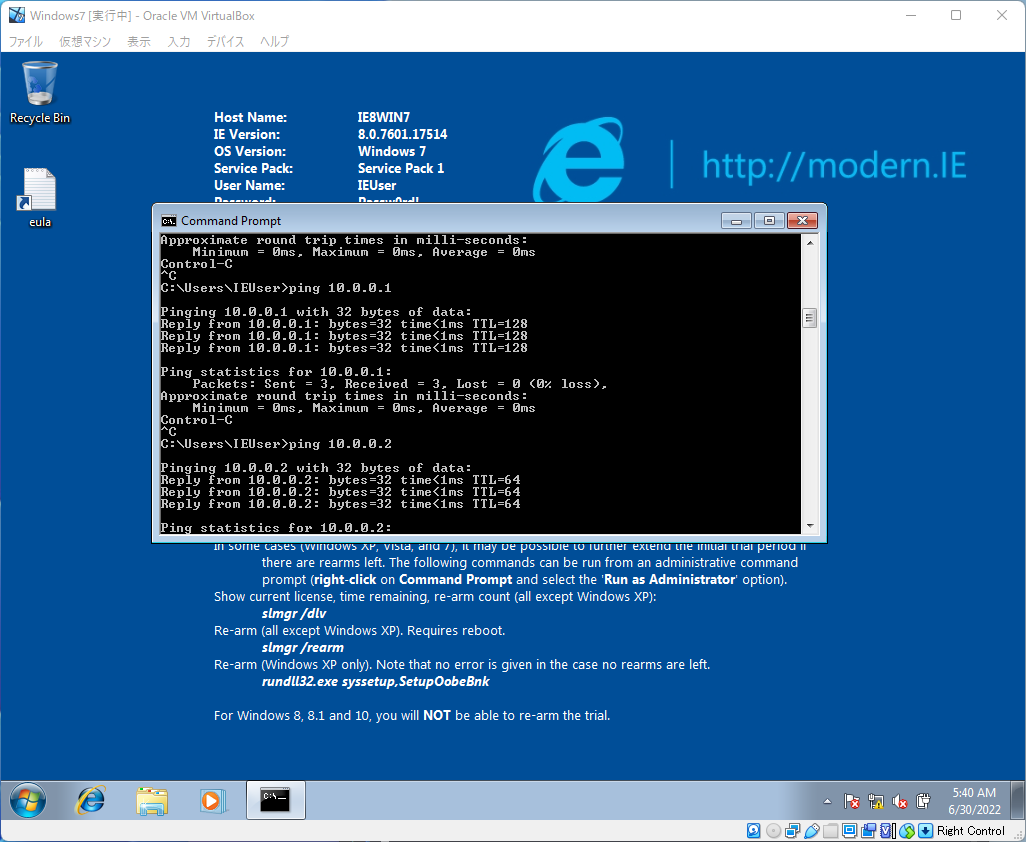Click 'Ping statistics for 10.0.0.1:' line
Screen dimensions: 1026x842
275,372
